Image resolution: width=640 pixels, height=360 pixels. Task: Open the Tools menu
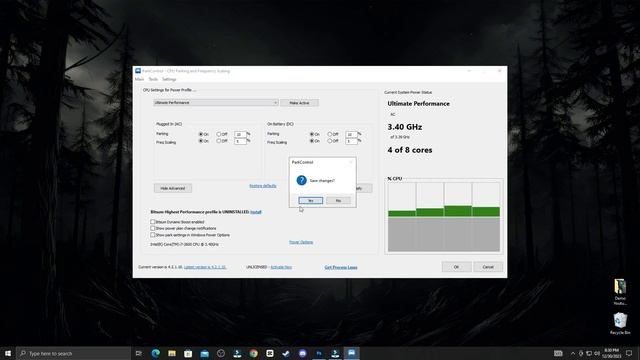coord(153,79)
